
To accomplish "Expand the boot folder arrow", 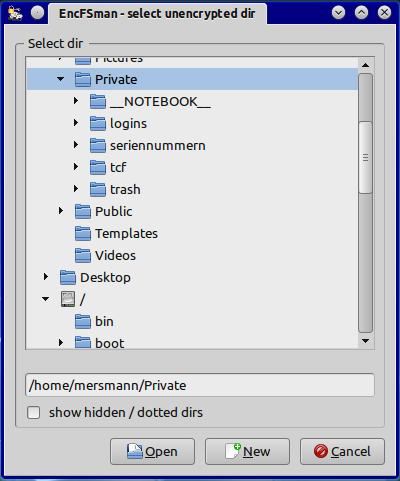I will click(x=61, y=343).
